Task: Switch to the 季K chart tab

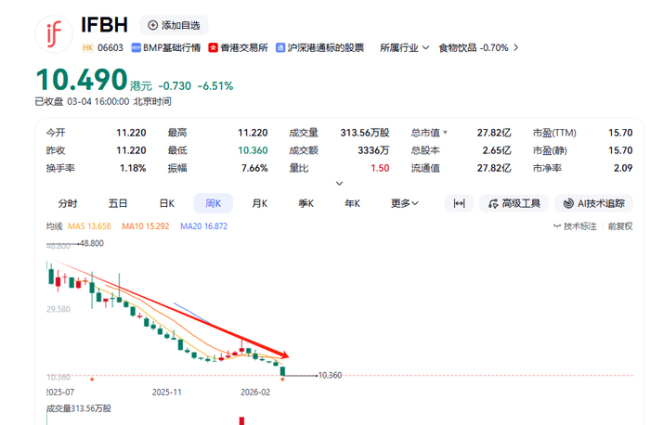Action: [306, 204]
